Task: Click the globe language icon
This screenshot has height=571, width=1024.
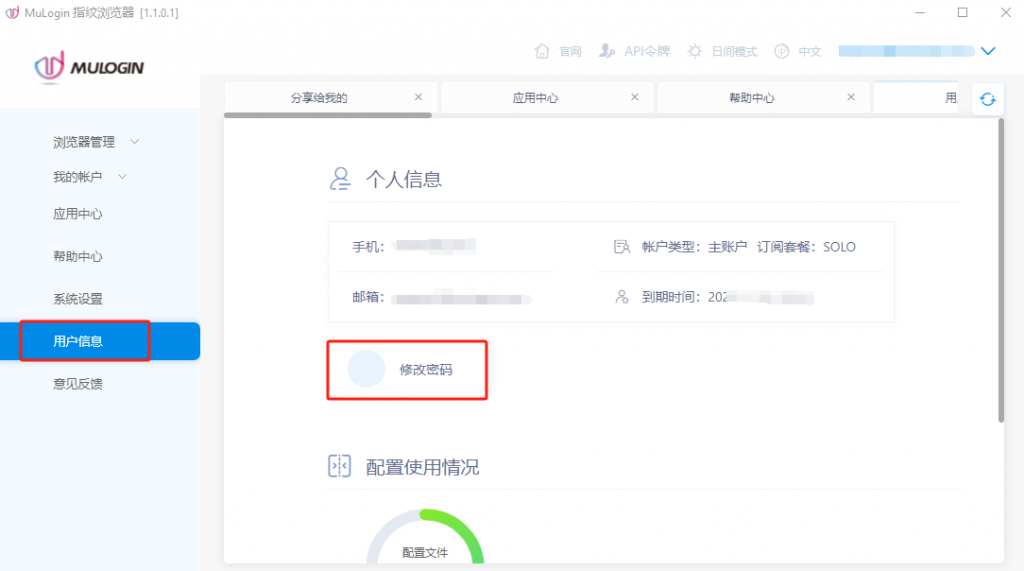Action: [782, 51]
